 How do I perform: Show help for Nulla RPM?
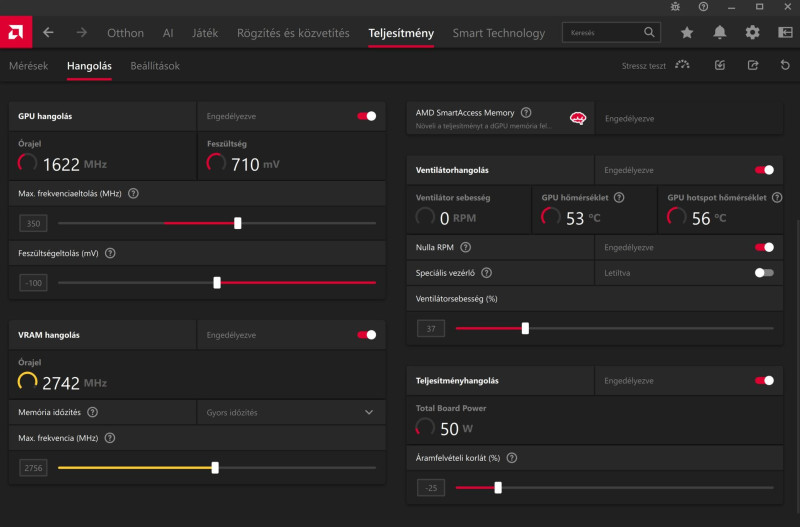465,247
